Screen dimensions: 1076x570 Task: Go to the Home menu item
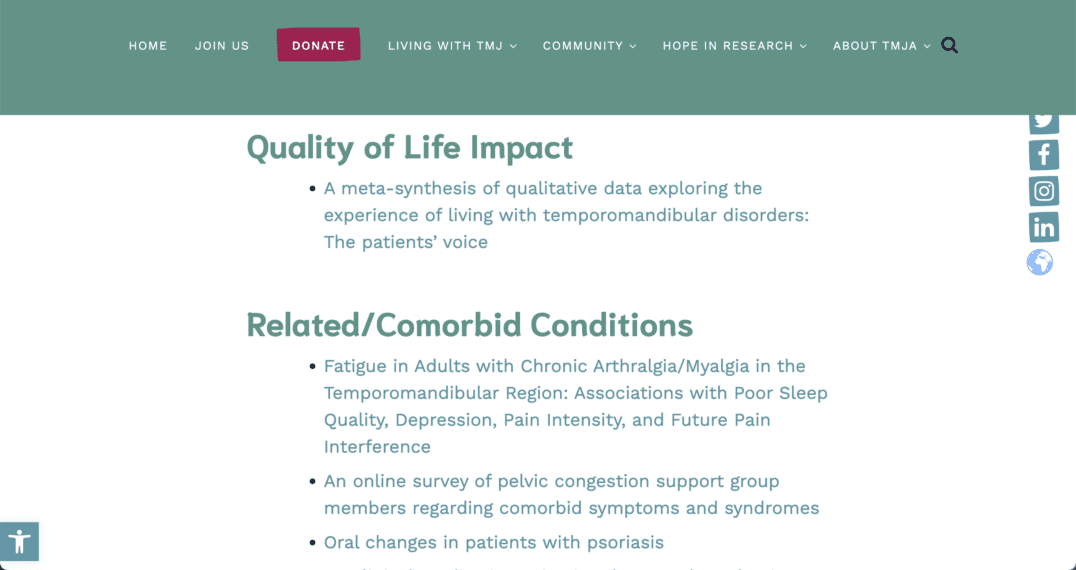(148, 46)
